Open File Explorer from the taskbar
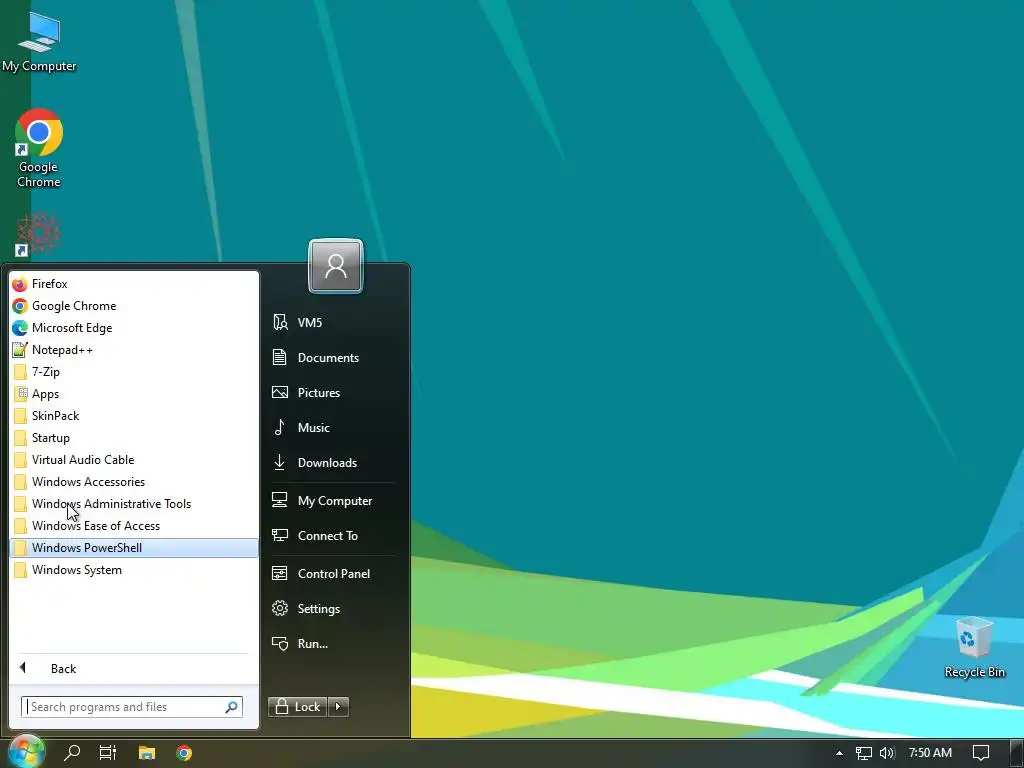The image size is (1024, 768). click(147, 753)
